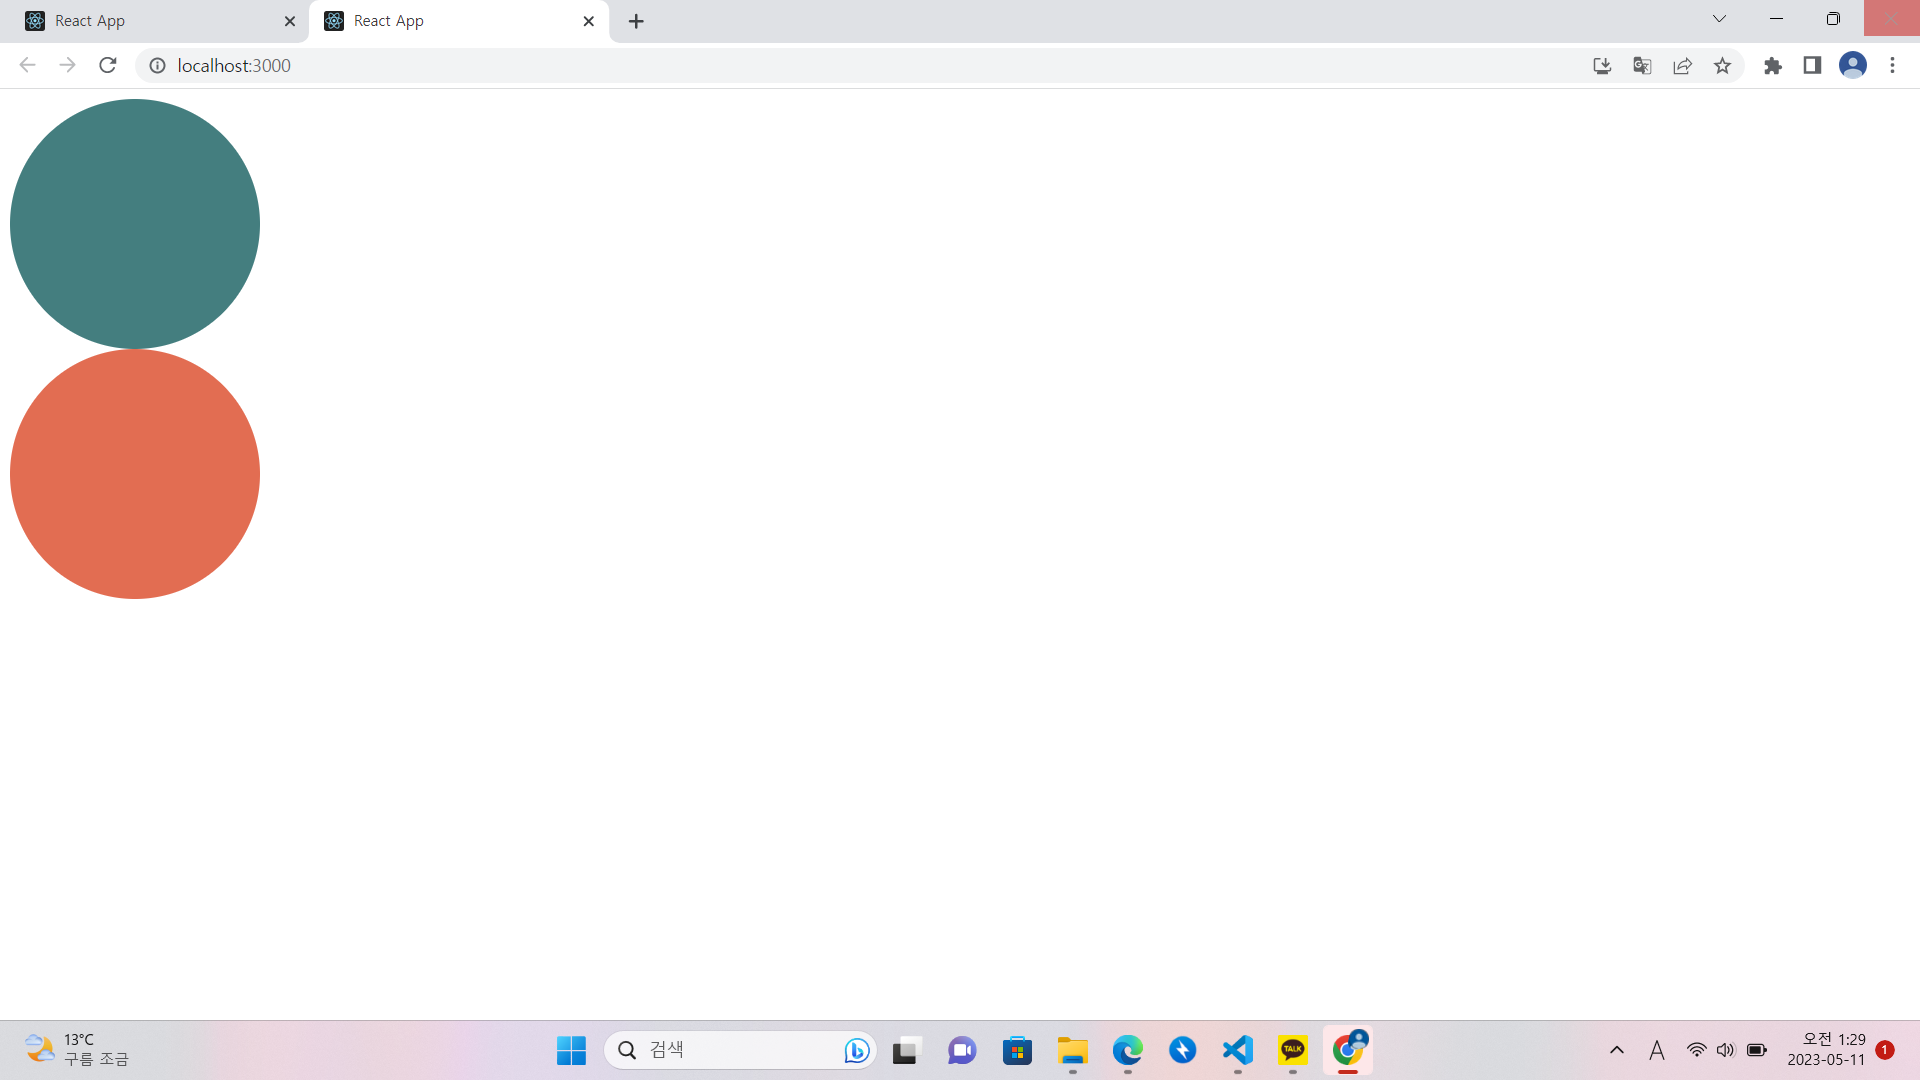The height and width of the screenshot is (1080, 1920).
Task: Open Windows Start menu
Action: tap(571, 1050)
